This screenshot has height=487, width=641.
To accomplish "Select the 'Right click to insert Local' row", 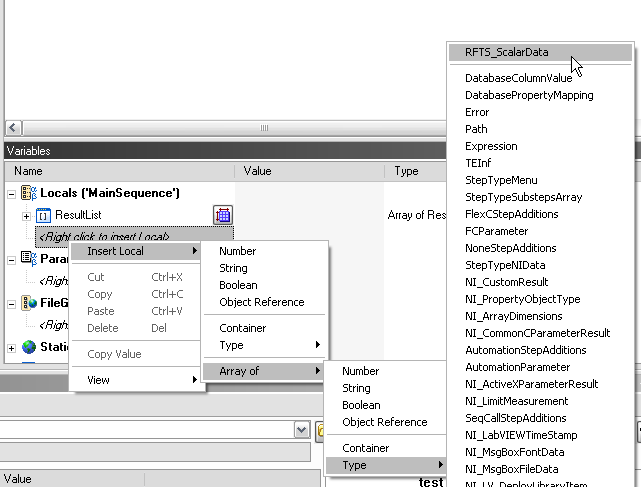I will tap(134, 237).
